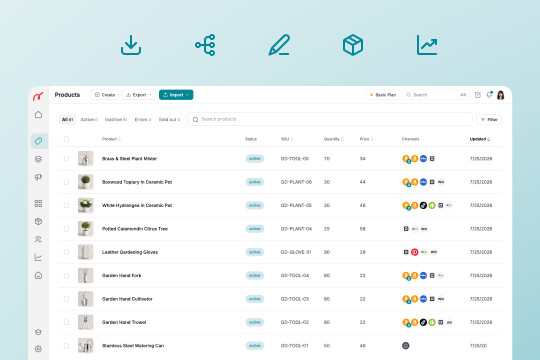The width and height of the screenshot is (540, 360).
Task: Open the line chart analytics icon in sidebar
Action: tap(38, 257)
